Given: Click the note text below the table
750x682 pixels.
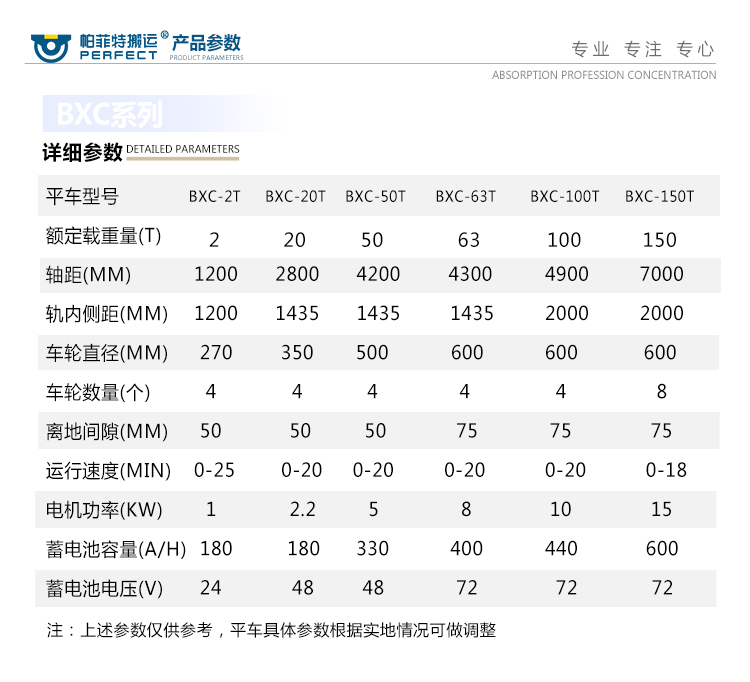Looking at the screenshot, I should pos(271,630).
